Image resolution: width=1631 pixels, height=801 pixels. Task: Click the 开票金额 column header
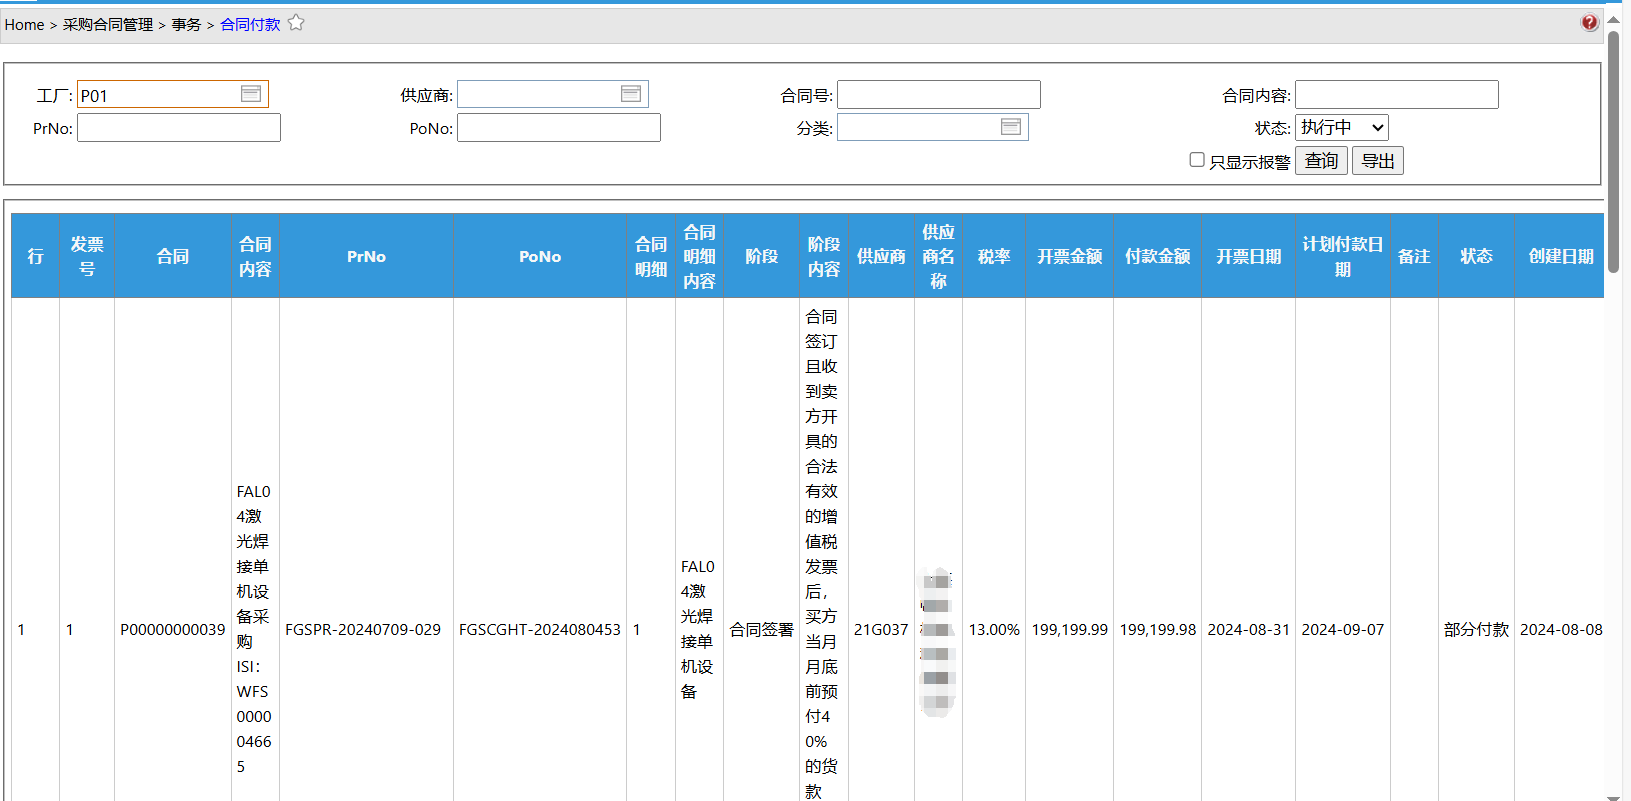pos(1069,256)
